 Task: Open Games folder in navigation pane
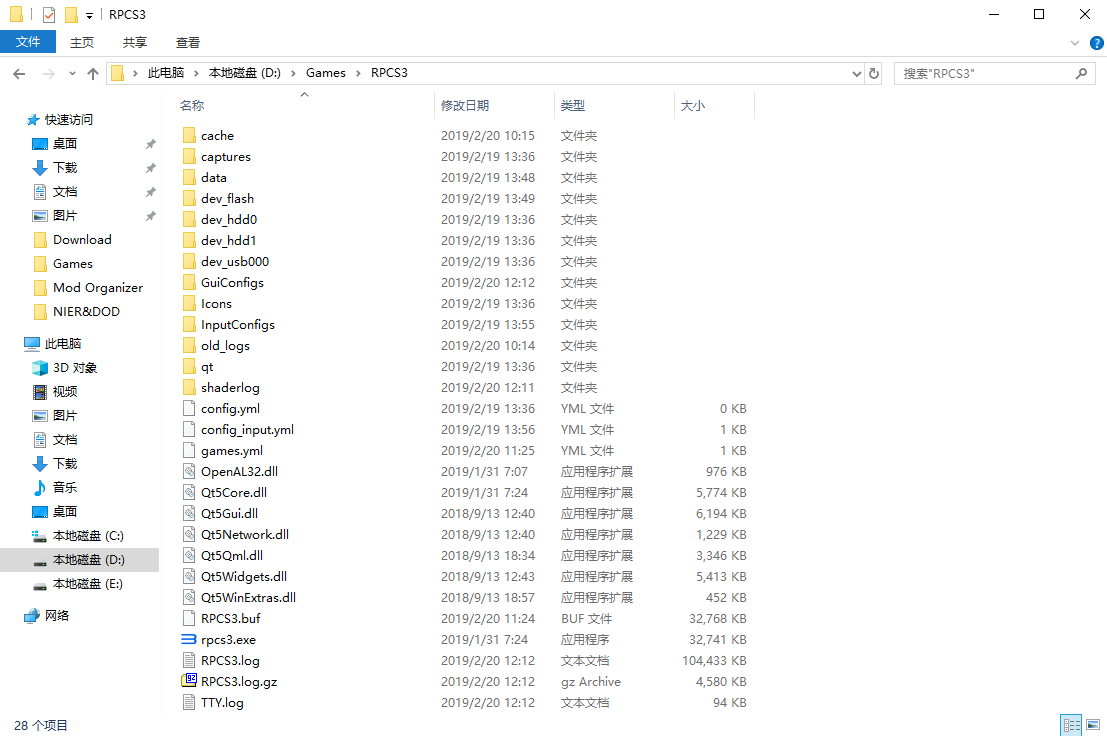(73, 264)
